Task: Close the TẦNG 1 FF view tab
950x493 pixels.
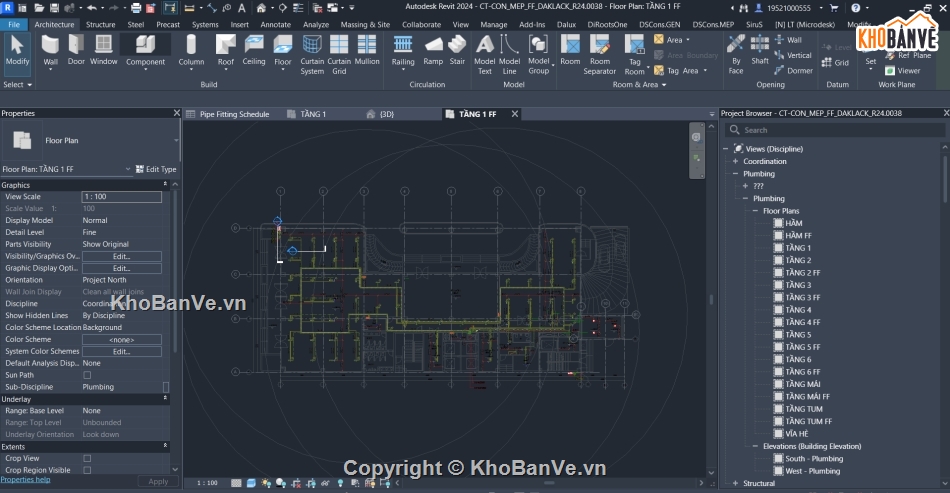Action: (x=515, y=114)
